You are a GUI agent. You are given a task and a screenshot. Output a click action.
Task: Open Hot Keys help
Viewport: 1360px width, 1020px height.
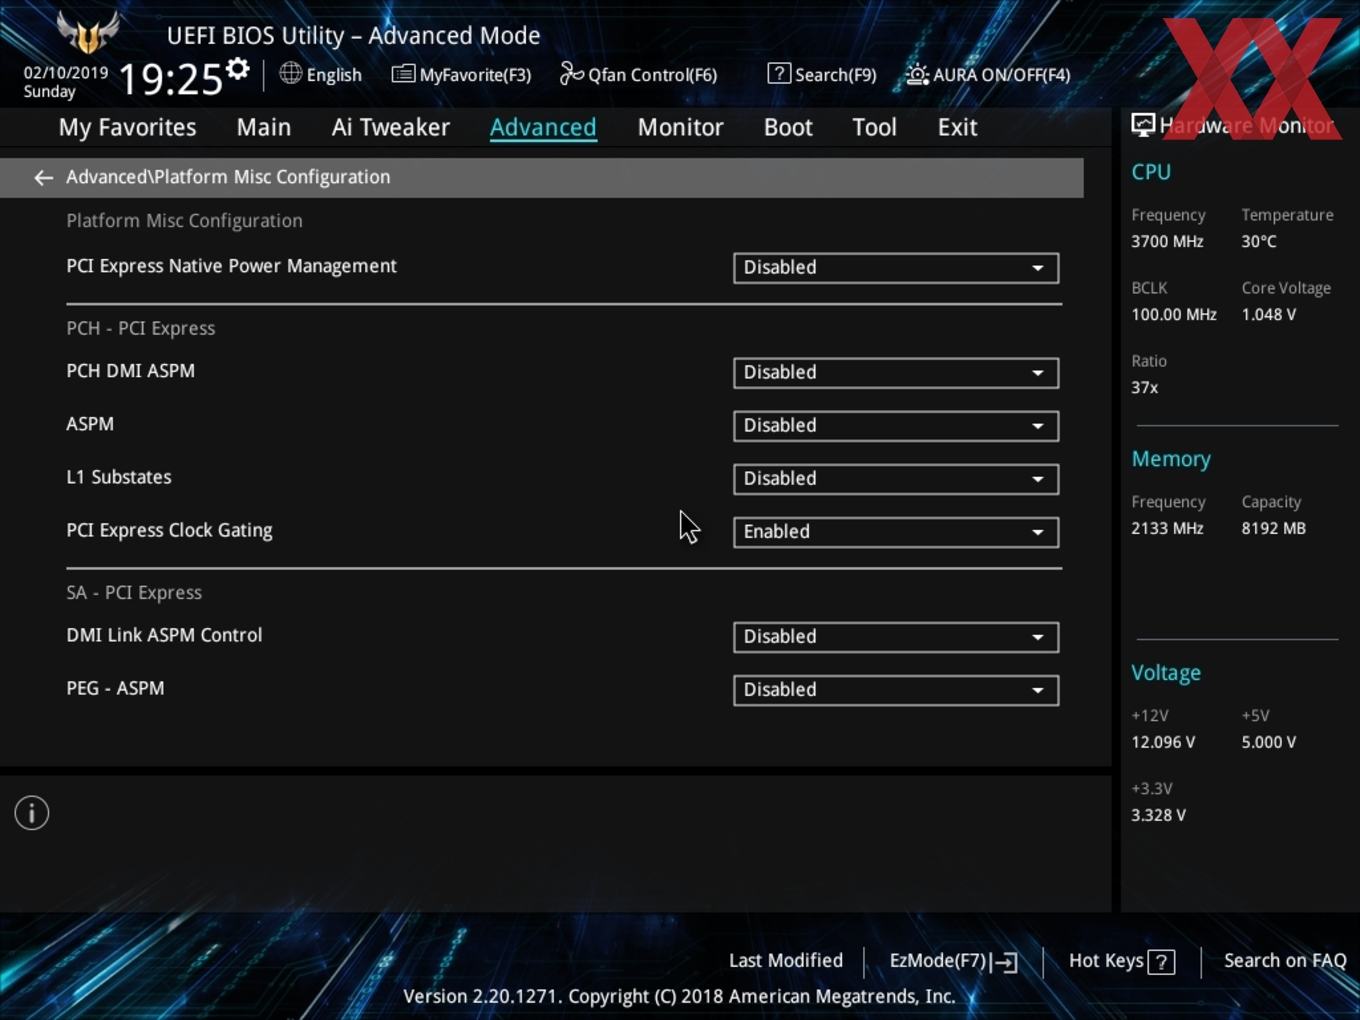coord(1106,961)
